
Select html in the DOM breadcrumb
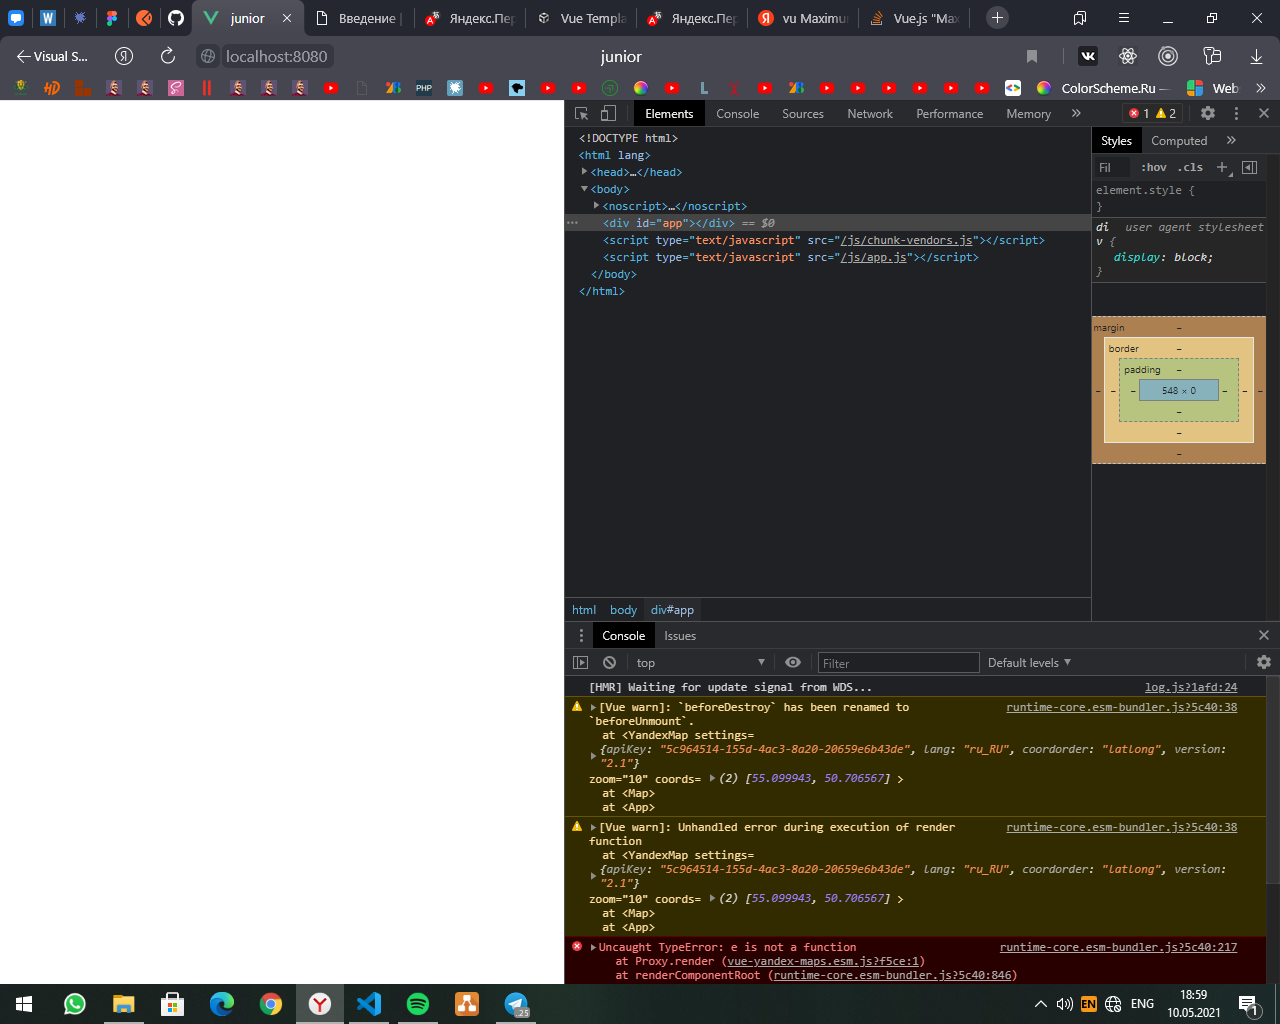click(x=584, y=610)
